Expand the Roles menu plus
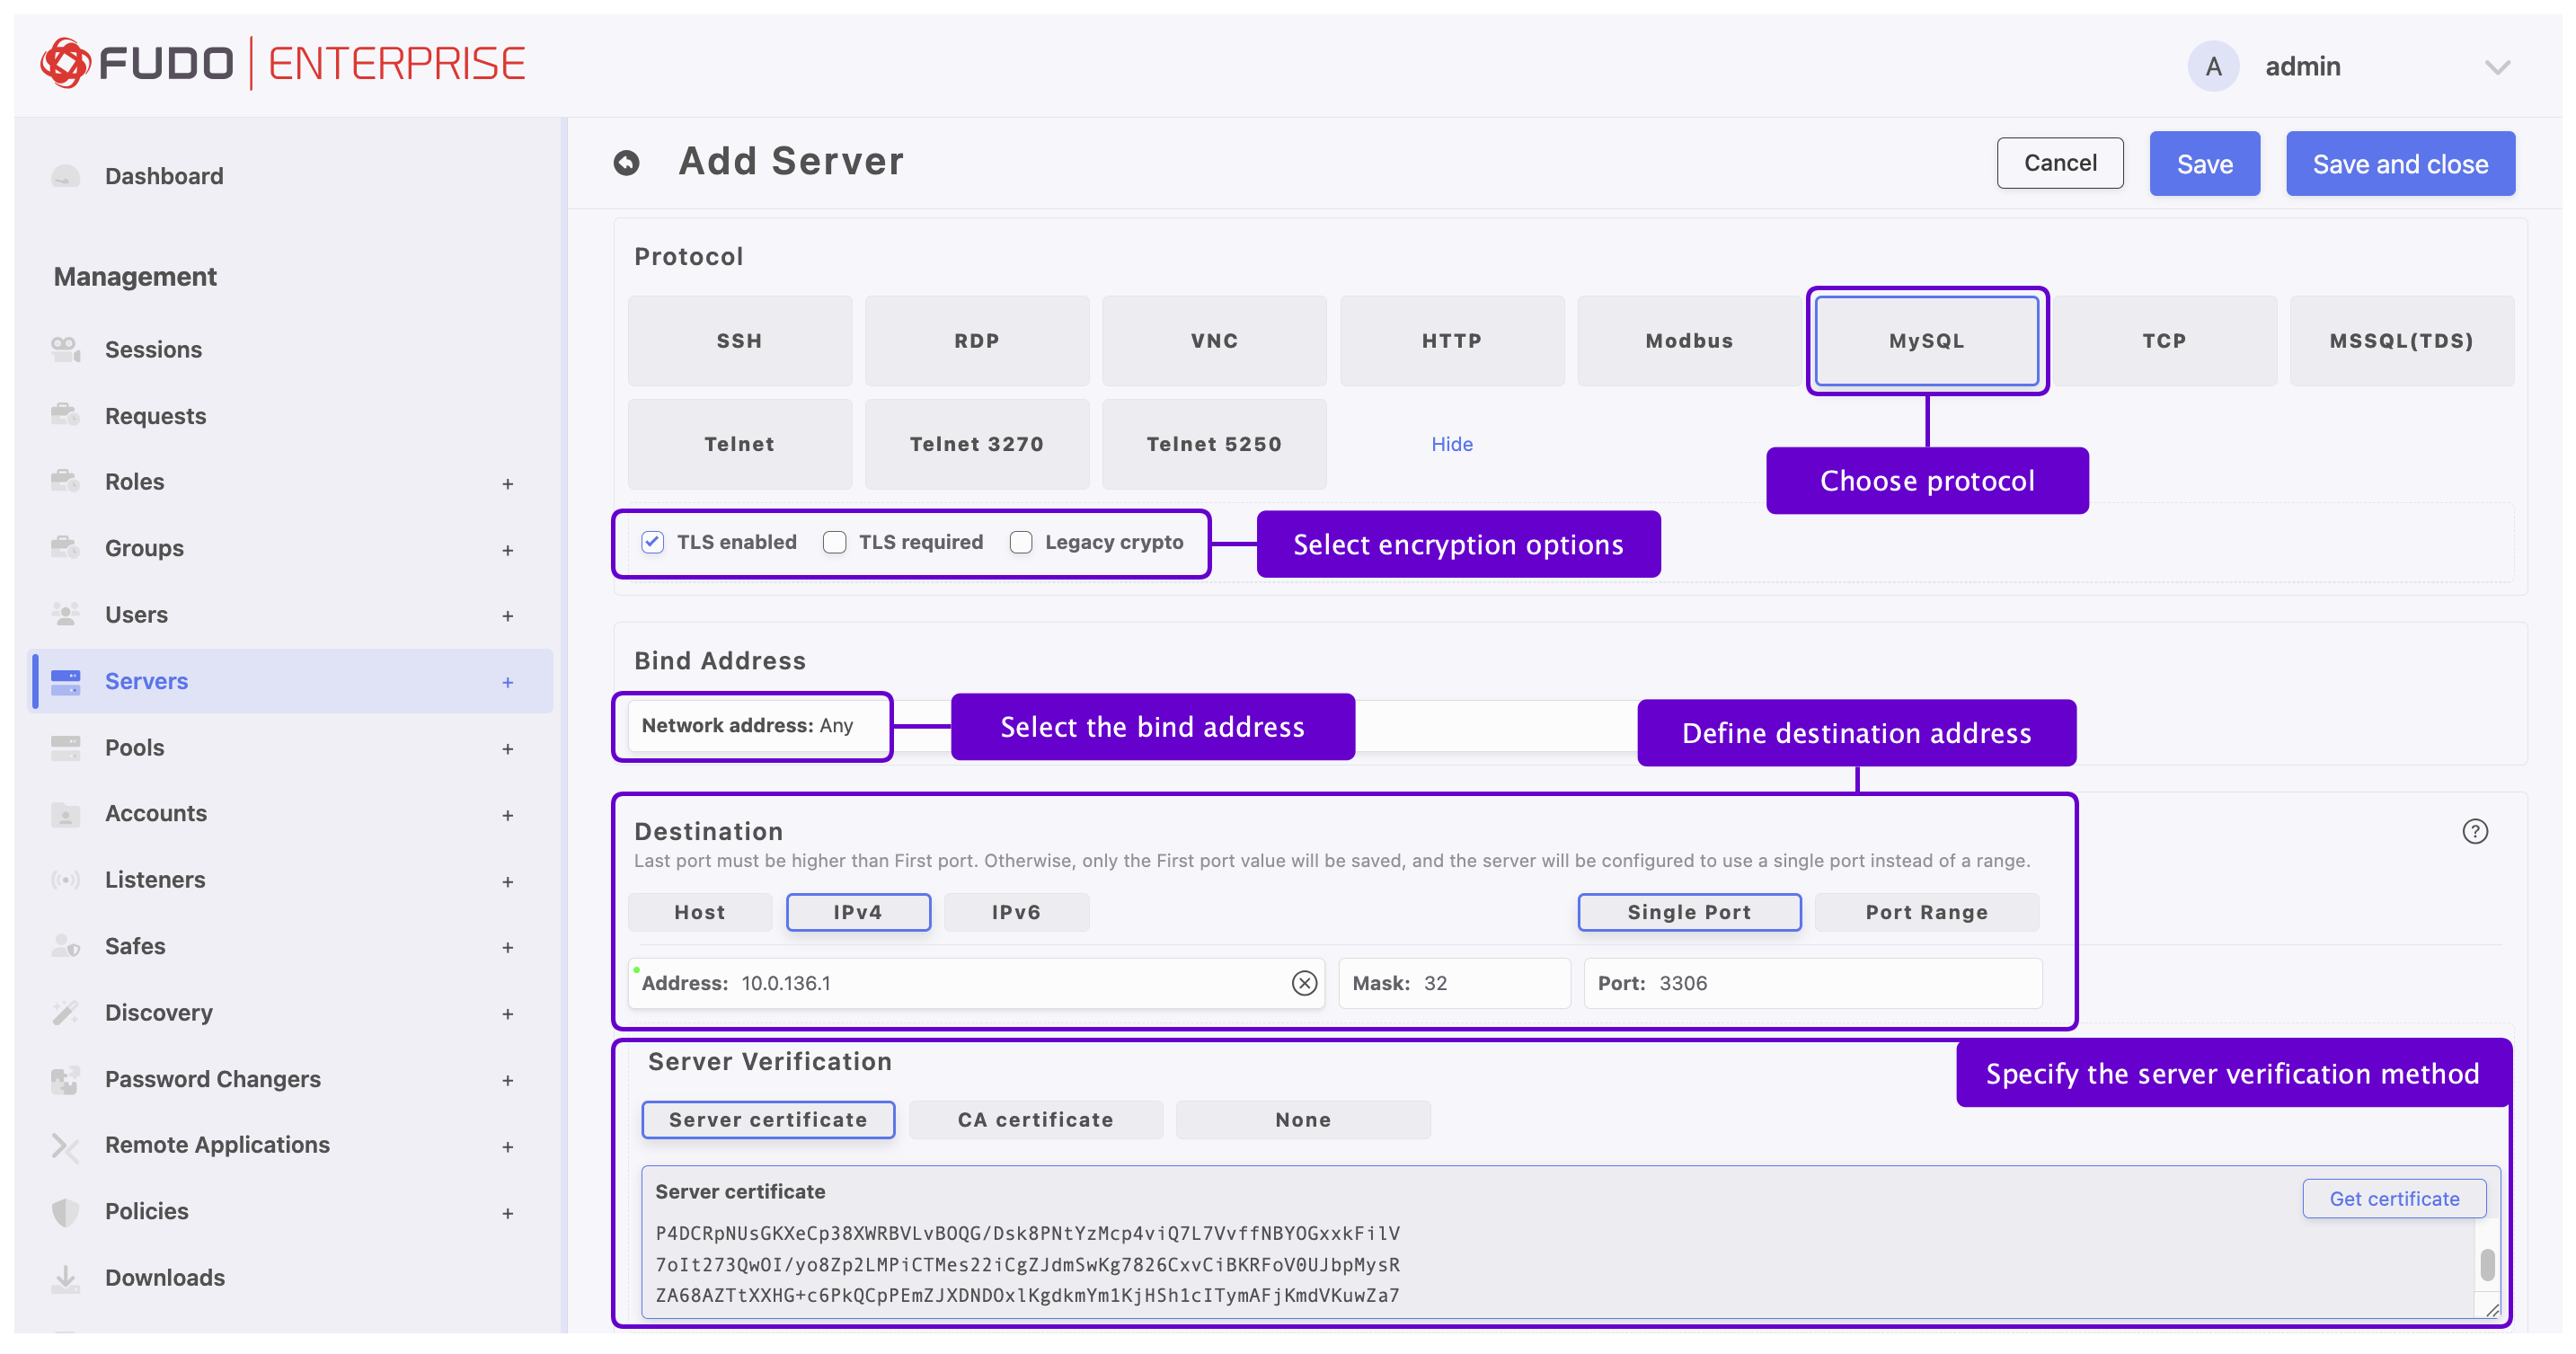Image resolution: width=2576 pixels, height=1354 pixels. click(508, 483)
